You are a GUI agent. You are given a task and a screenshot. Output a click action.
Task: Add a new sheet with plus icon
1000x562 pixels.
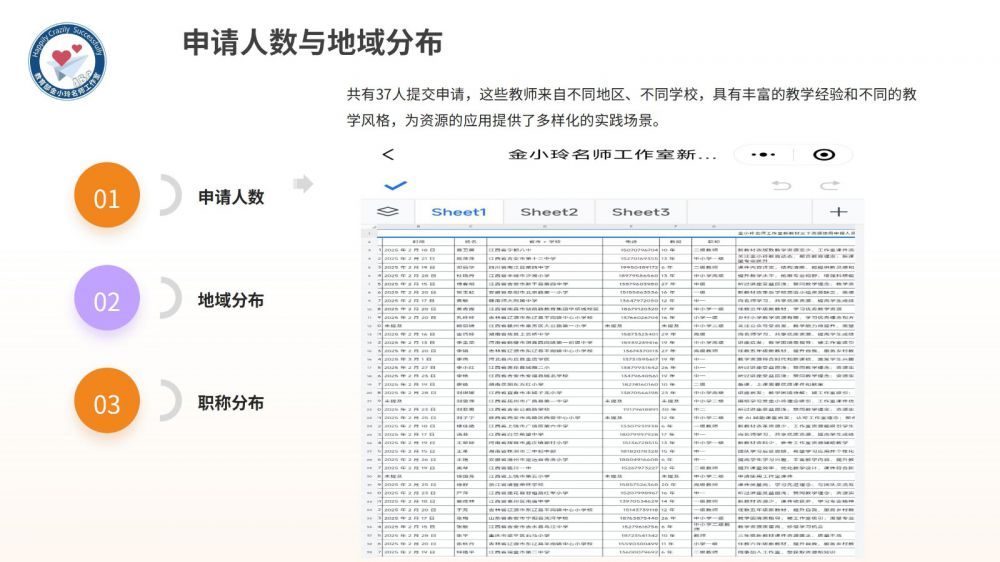pos(838,212)
